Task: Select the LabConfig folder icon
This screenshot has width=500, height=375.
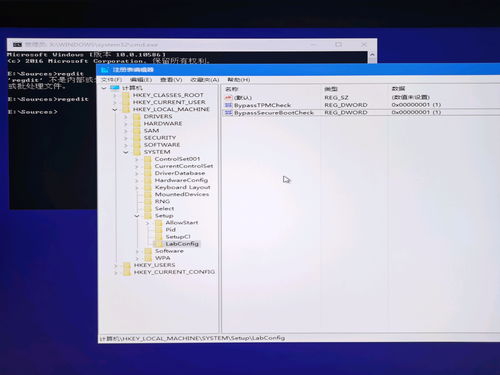Action: tap(159, 244)
